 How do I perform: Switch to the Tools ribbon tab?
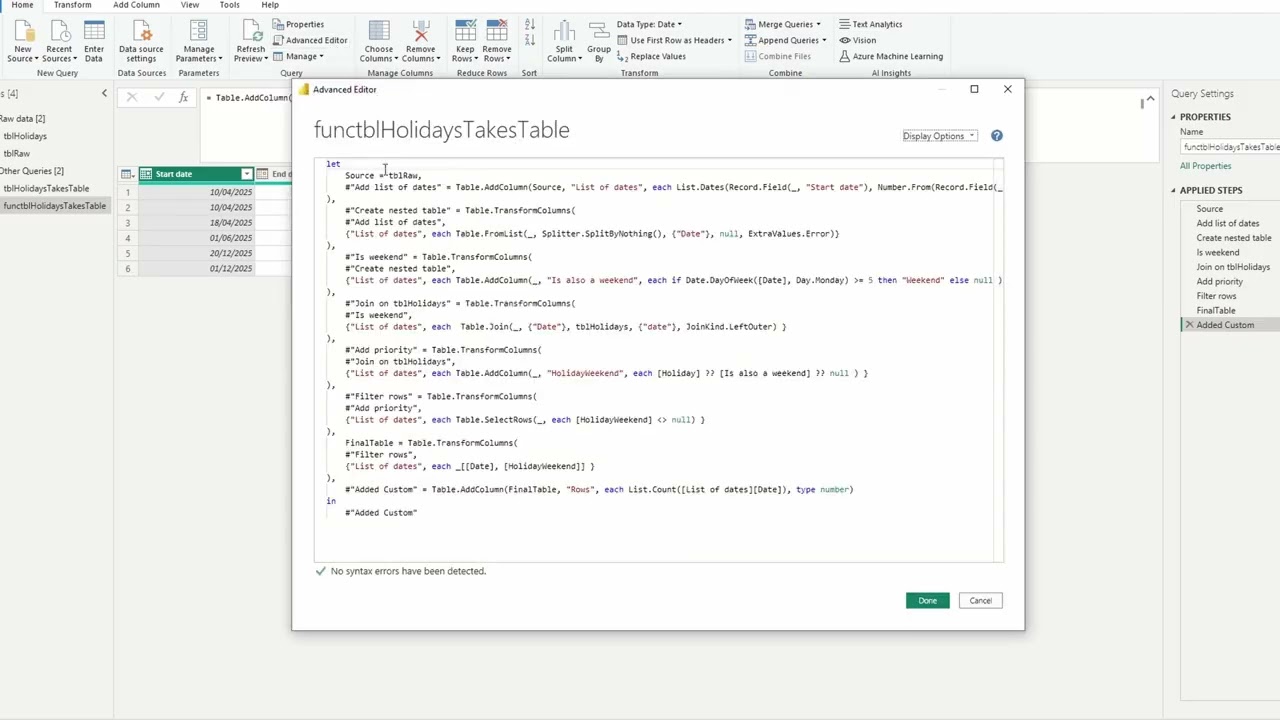click(x=229, y=5)
